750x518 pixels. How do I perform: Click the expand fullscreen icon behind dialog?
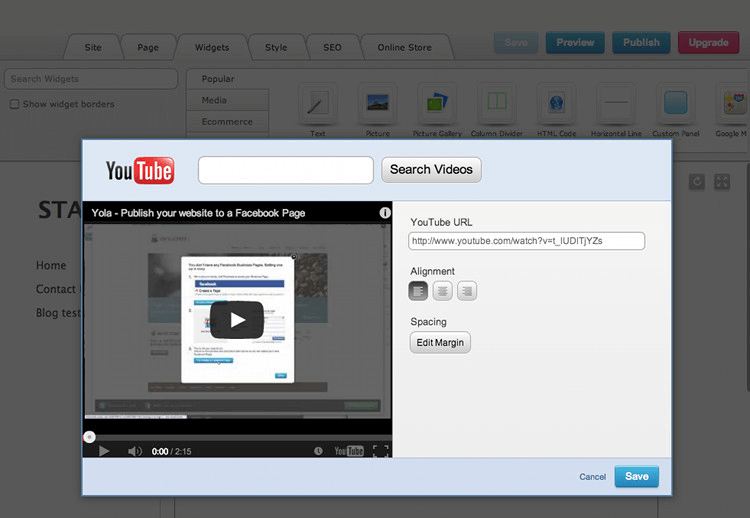coord(722,182)
